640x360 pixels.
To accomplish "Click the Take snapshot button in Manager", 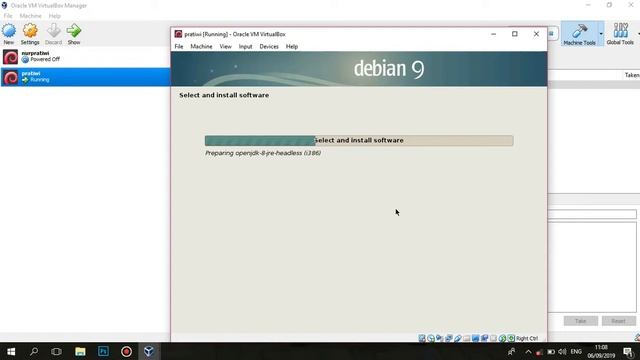I will click(580, 321).
